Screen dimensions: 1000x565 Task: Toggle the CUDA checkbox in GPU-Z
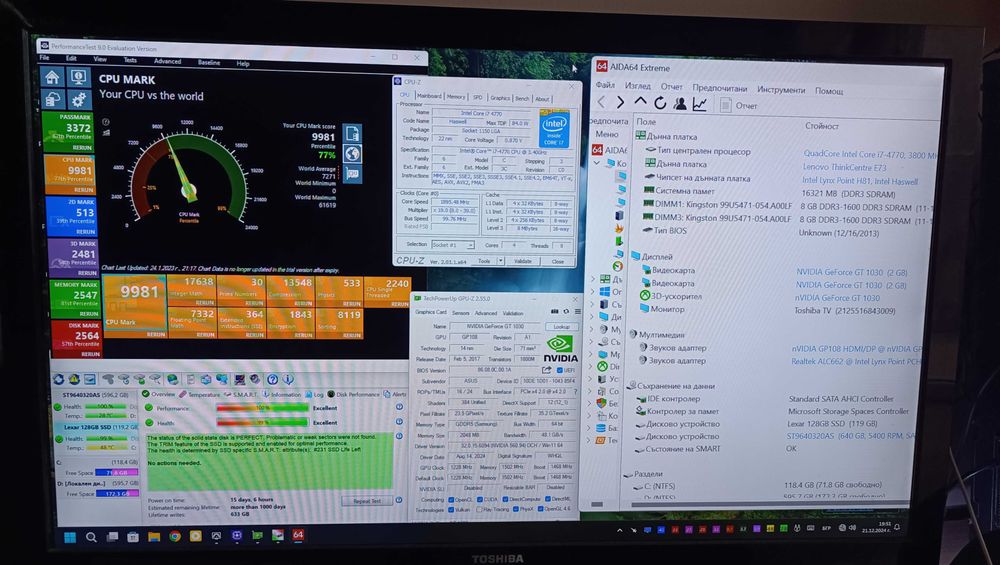(480, 499)
